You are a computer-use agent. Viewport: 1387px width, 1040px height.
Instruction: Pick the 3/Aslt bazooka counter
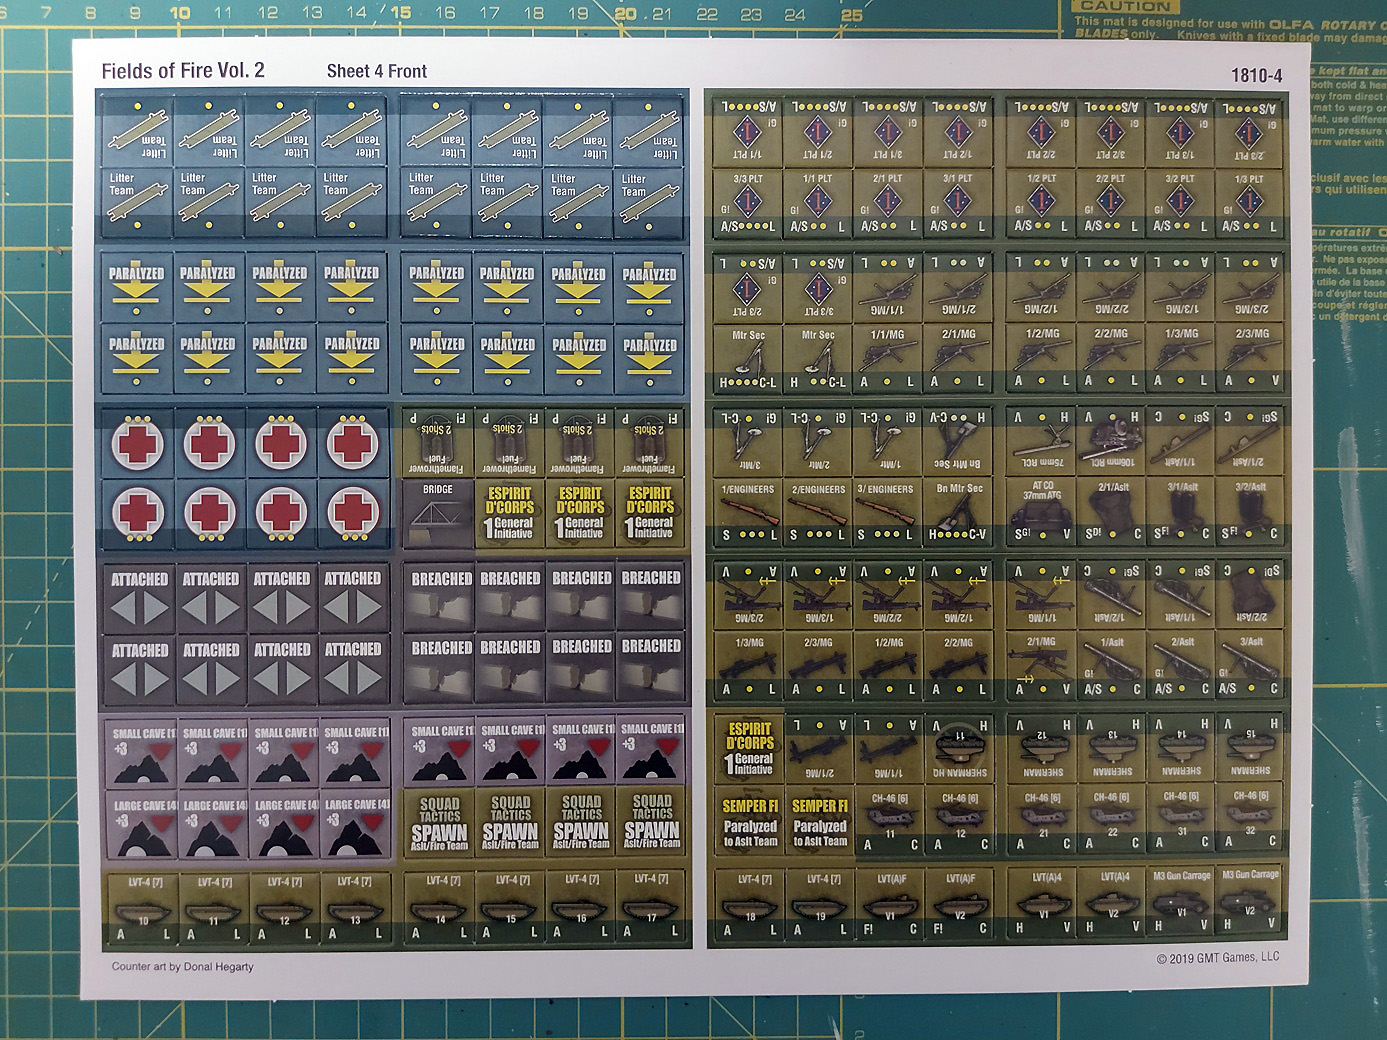click(x=1250, y=667)
